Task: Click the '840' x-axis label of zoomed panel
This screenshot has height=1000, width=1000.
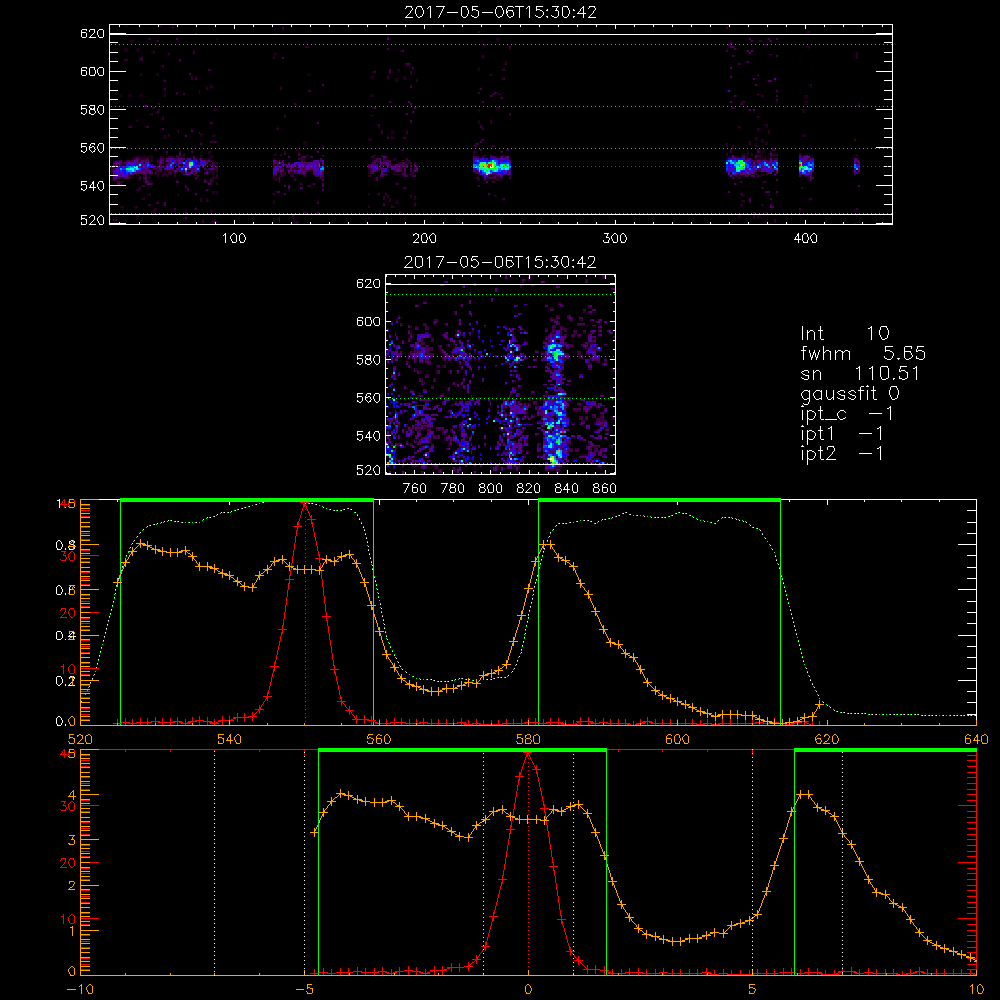Action: pos(566,489)
